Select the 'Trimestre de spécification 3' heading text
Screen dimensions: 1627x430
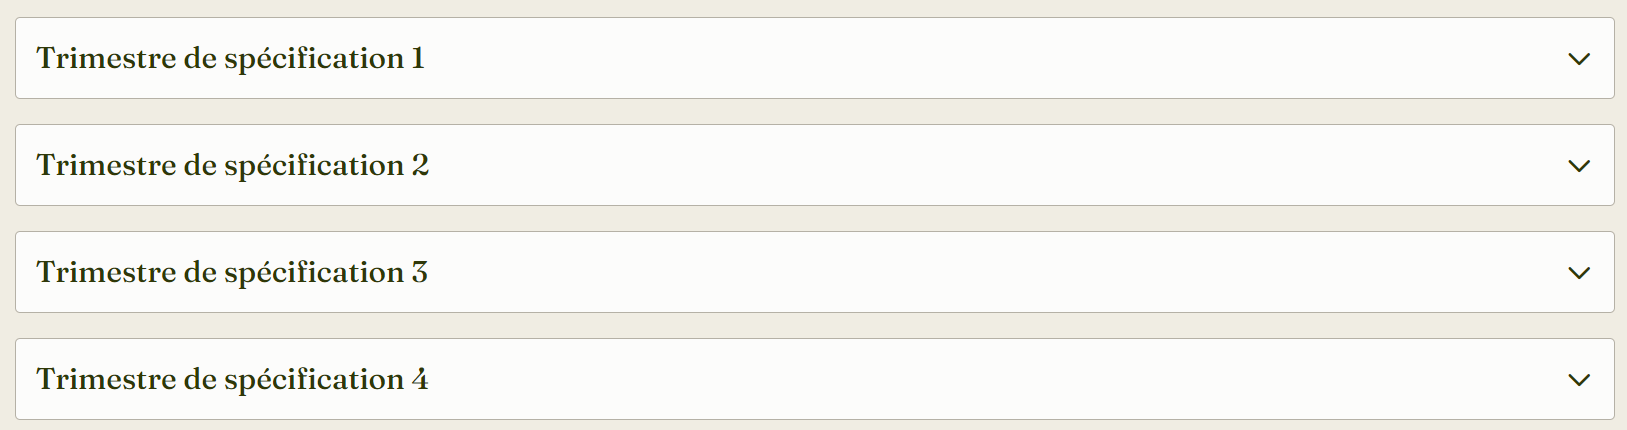click(232, 273)
